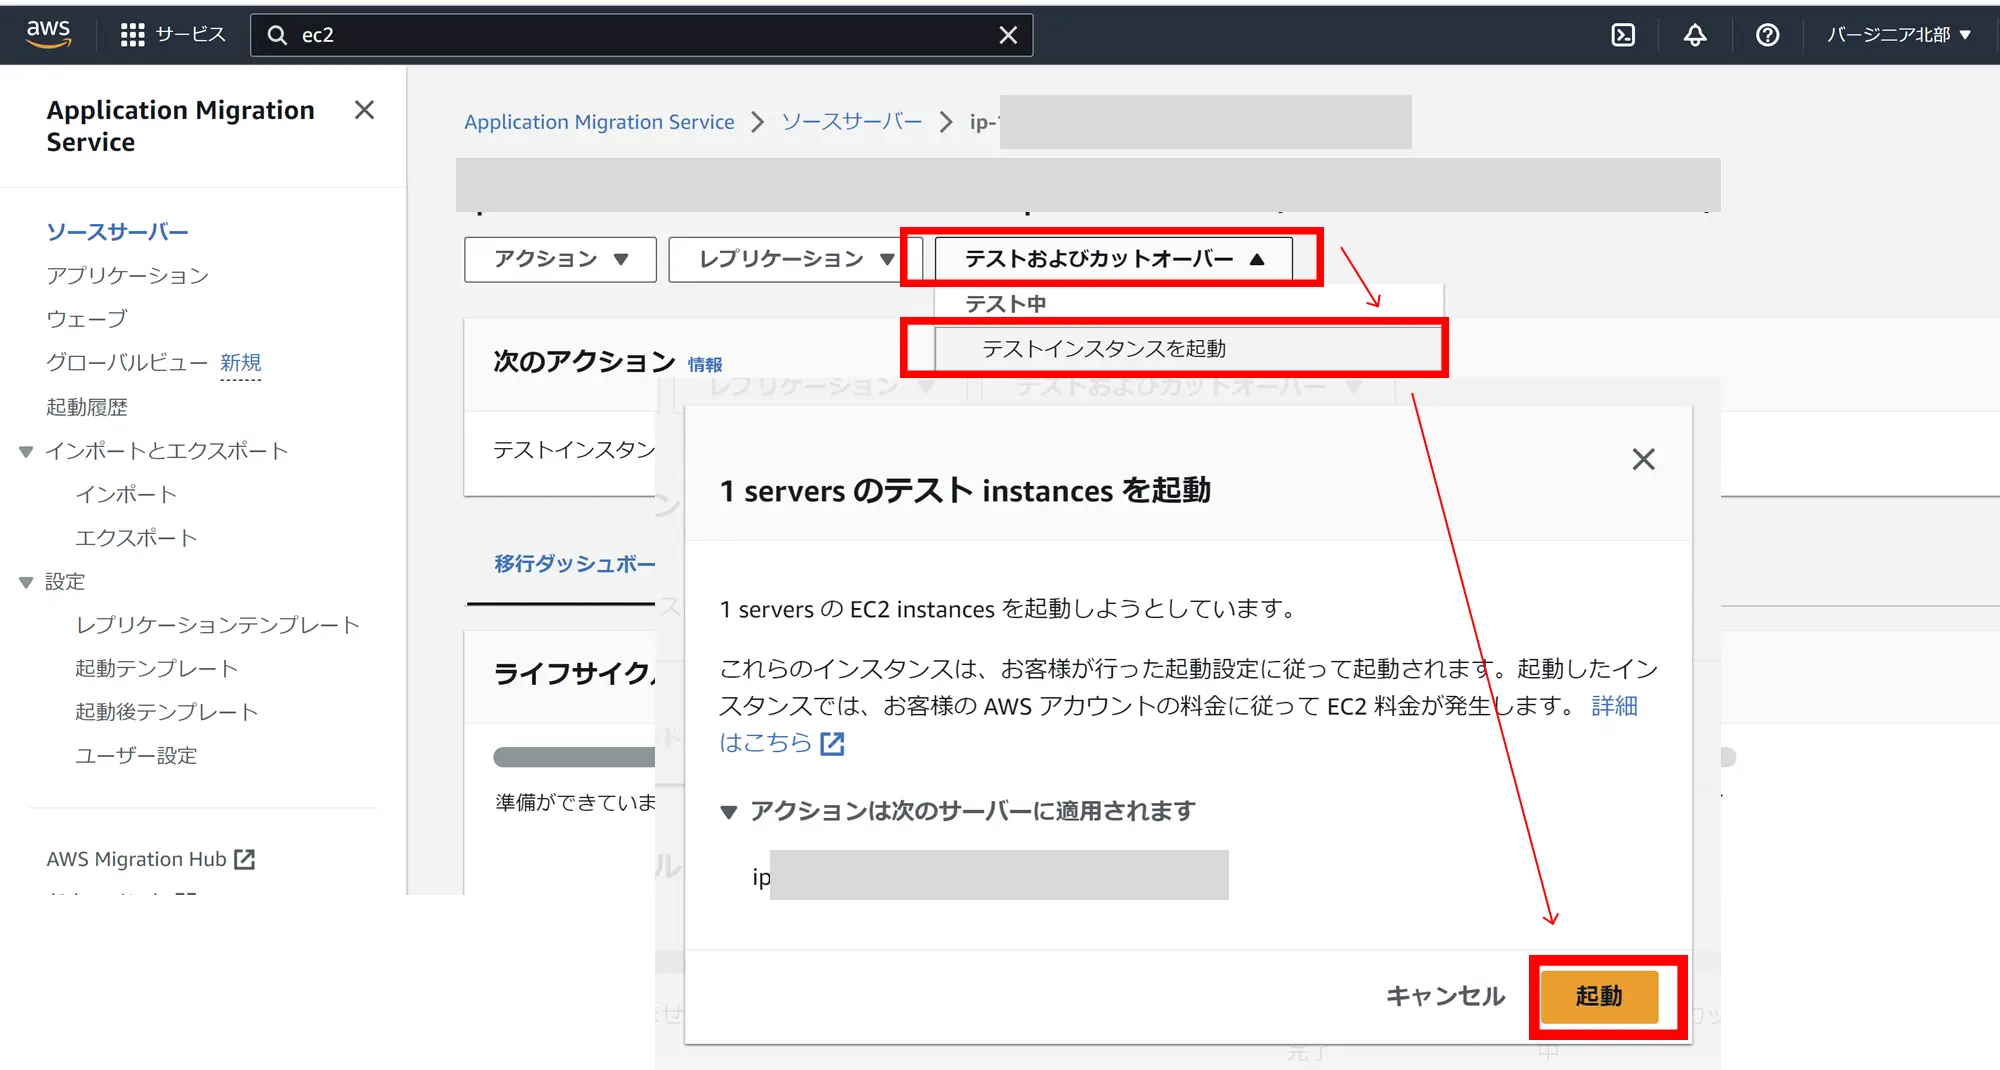
Task: Open エクスポート in the sidebar
Action: click(x=136, y=538)
